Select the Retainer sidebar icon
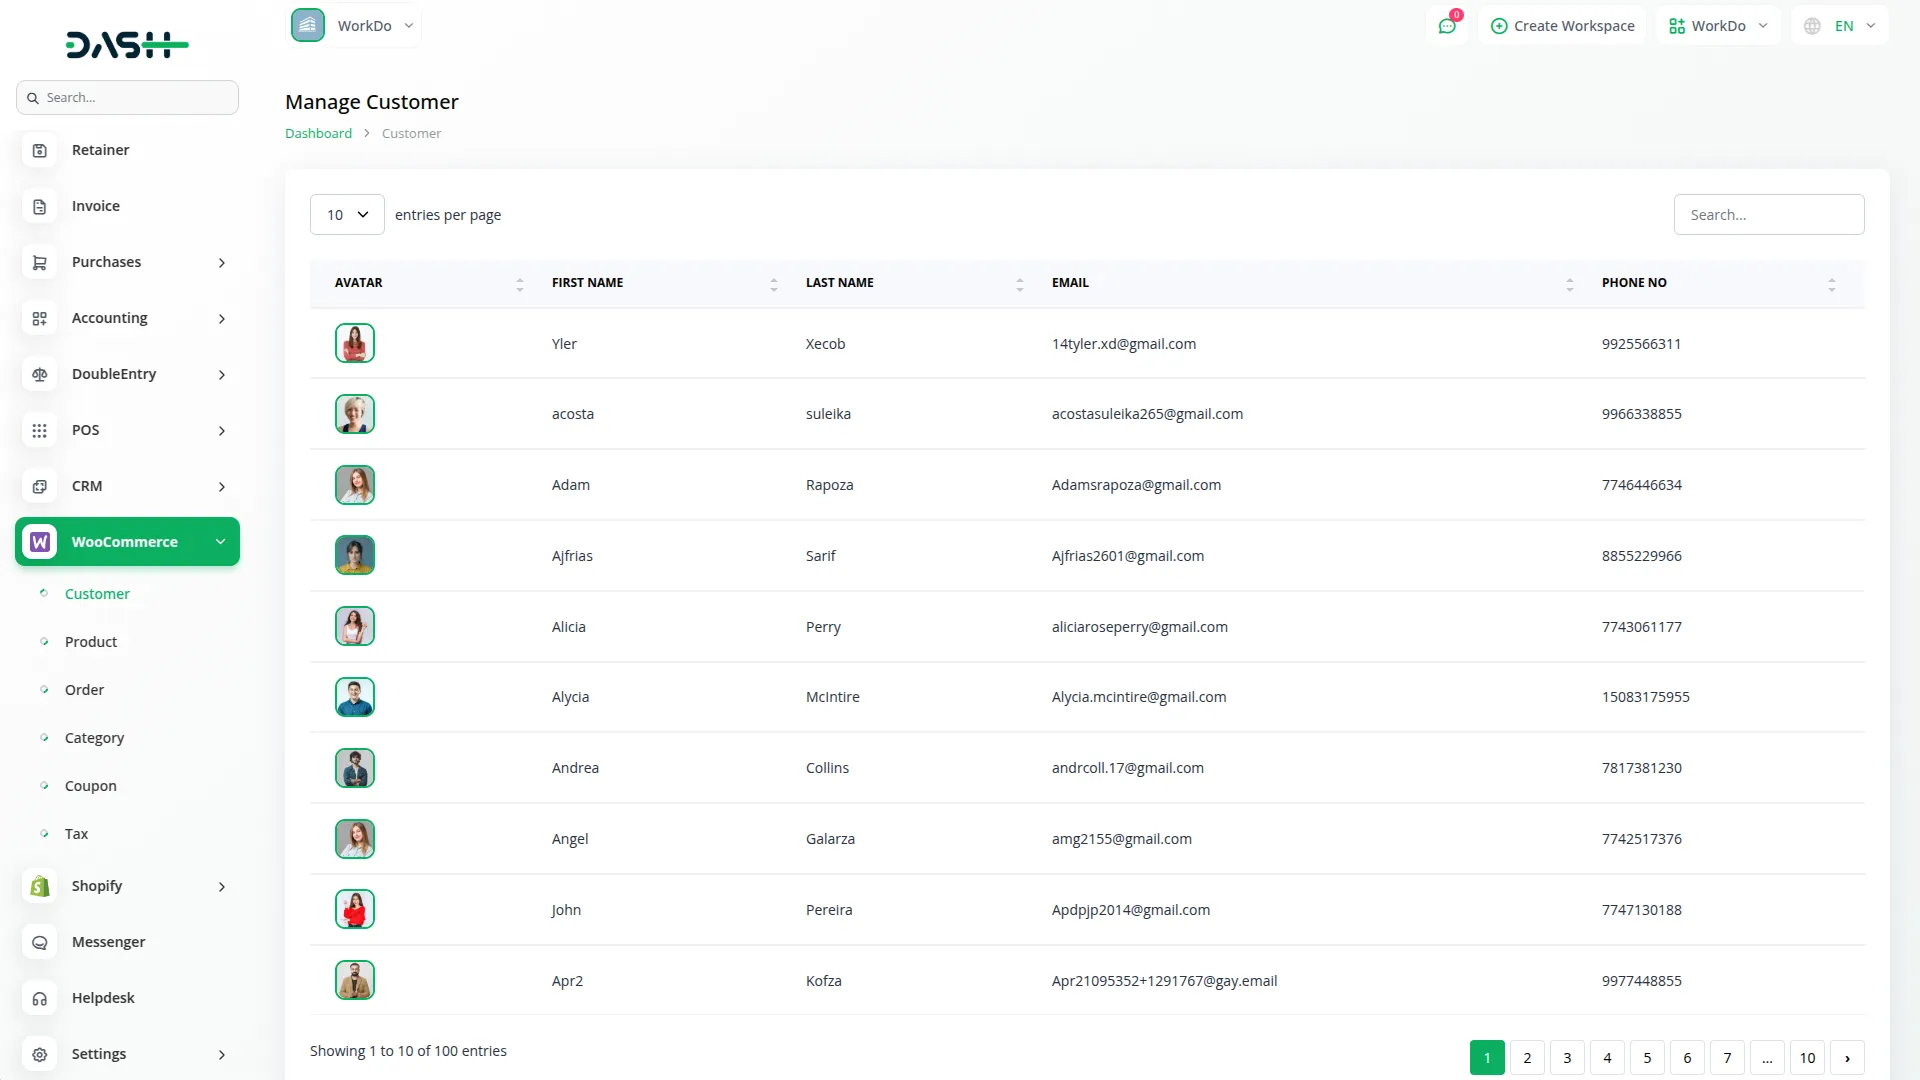The width and height of the screenshot is (1920, 1080). coord(39,150)
